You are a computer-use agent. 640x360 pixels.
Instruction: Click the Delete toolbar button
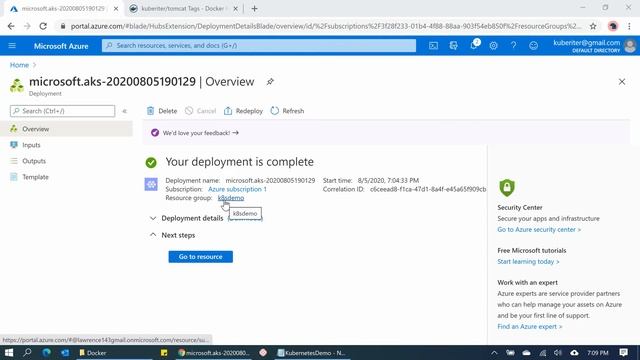point(162,111)
